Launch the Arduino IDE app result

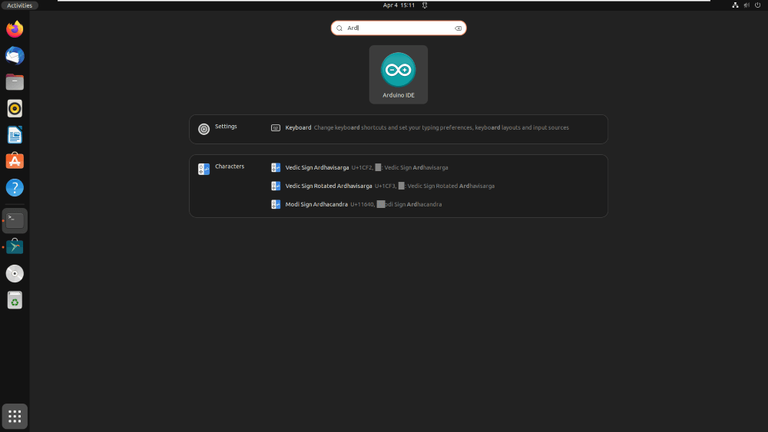398,74
